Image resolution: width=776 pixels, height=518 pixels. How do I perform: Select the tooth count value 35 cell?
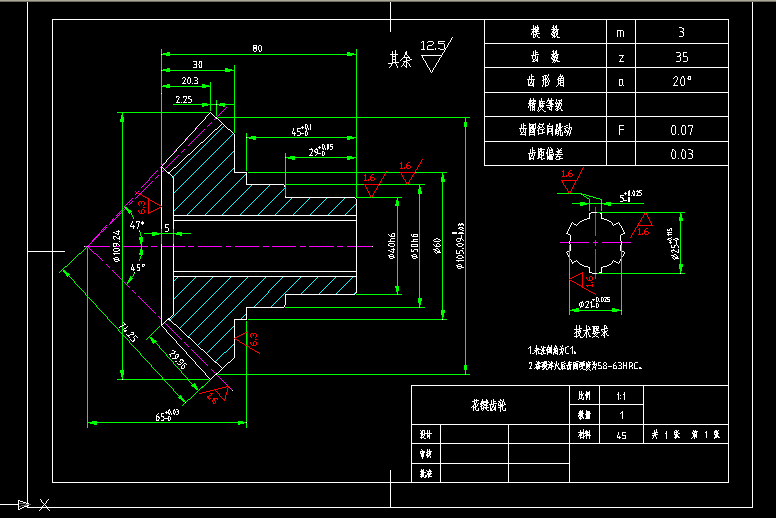coord(682,57)
